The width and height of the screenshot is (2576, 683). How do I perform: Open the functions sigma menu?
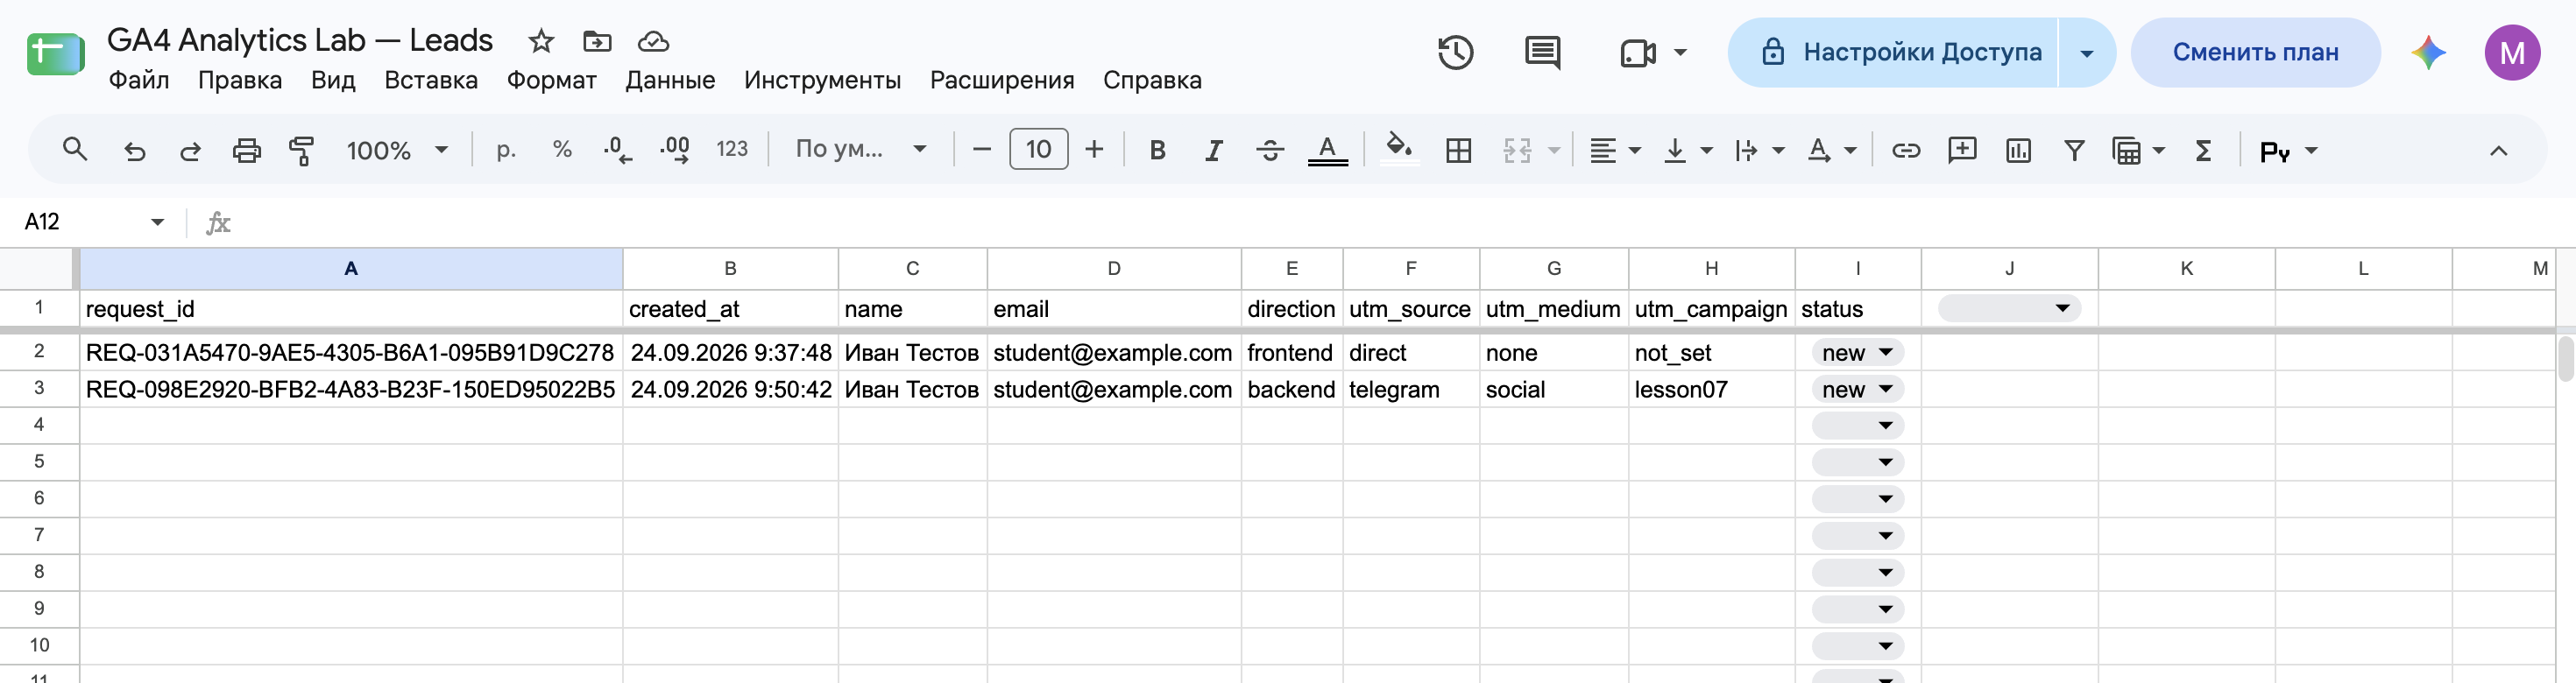tap(2203, 150)
